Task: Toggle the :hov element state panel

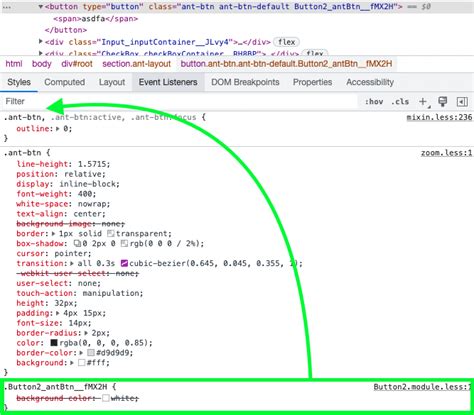Action: click(x=374, y=102)
